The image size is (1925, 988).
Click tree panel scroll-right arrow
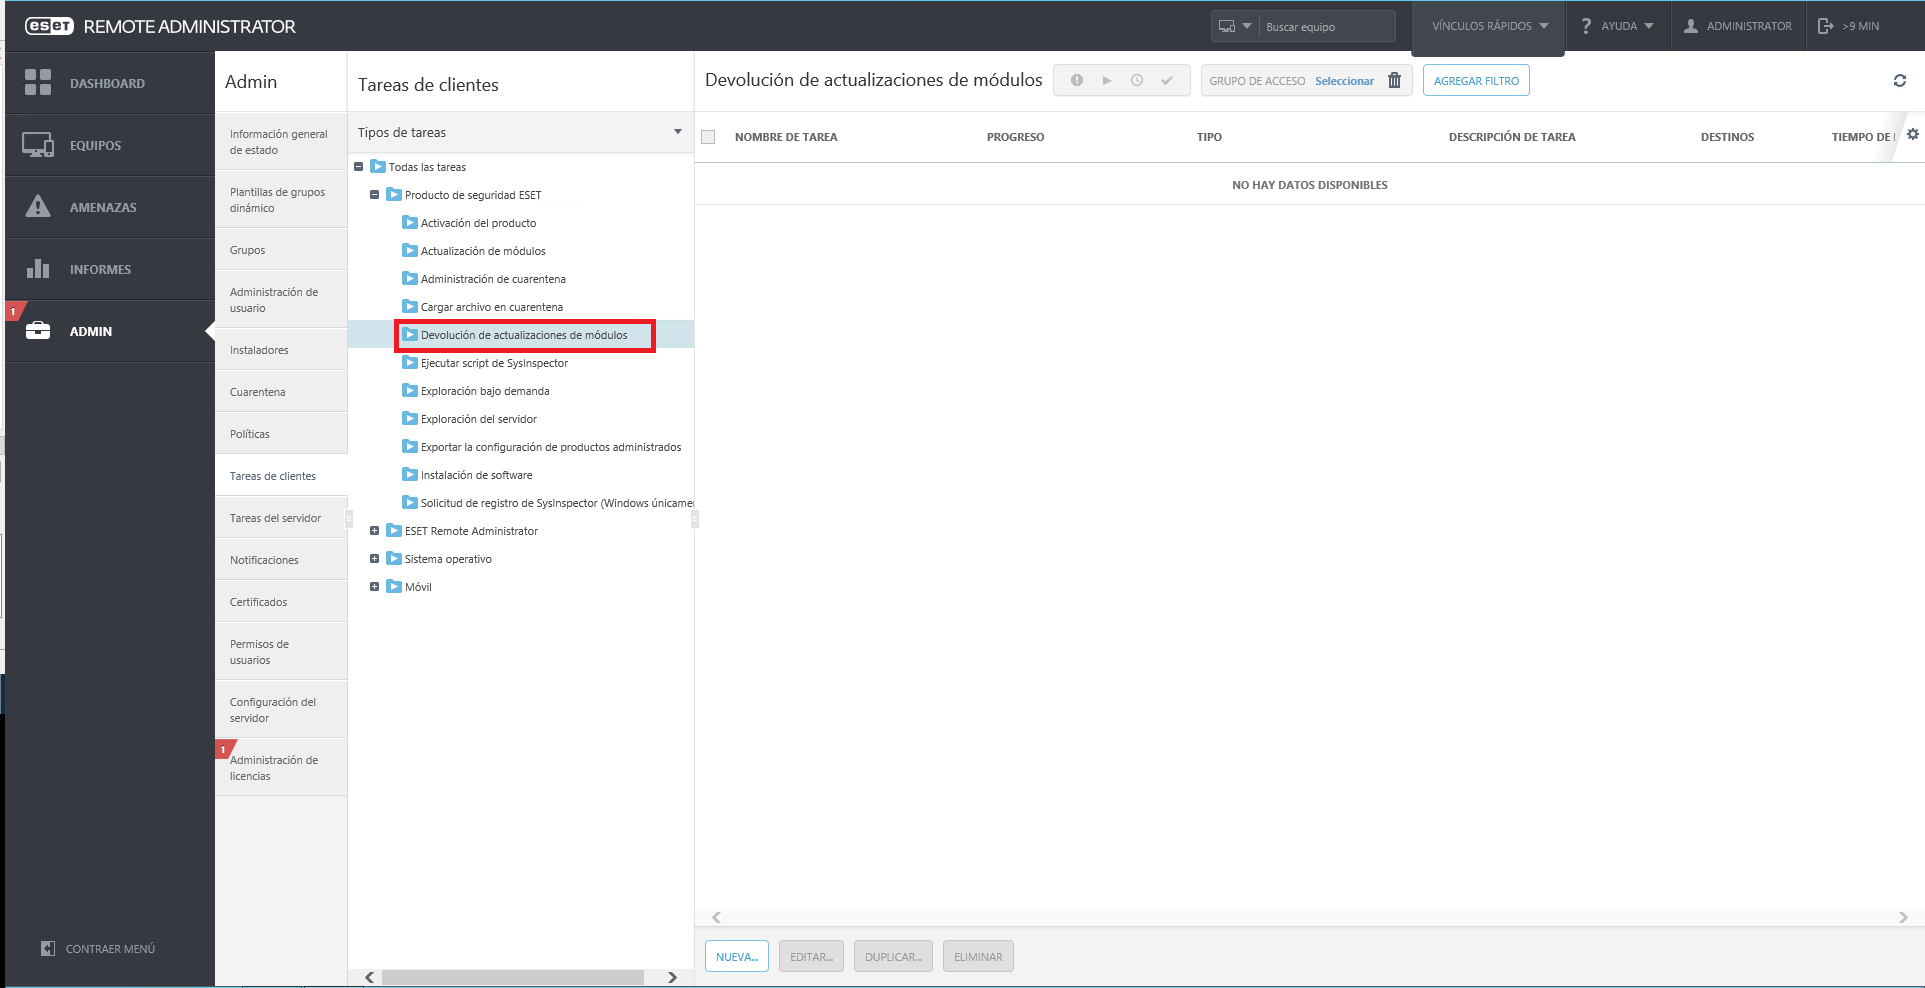672,977
